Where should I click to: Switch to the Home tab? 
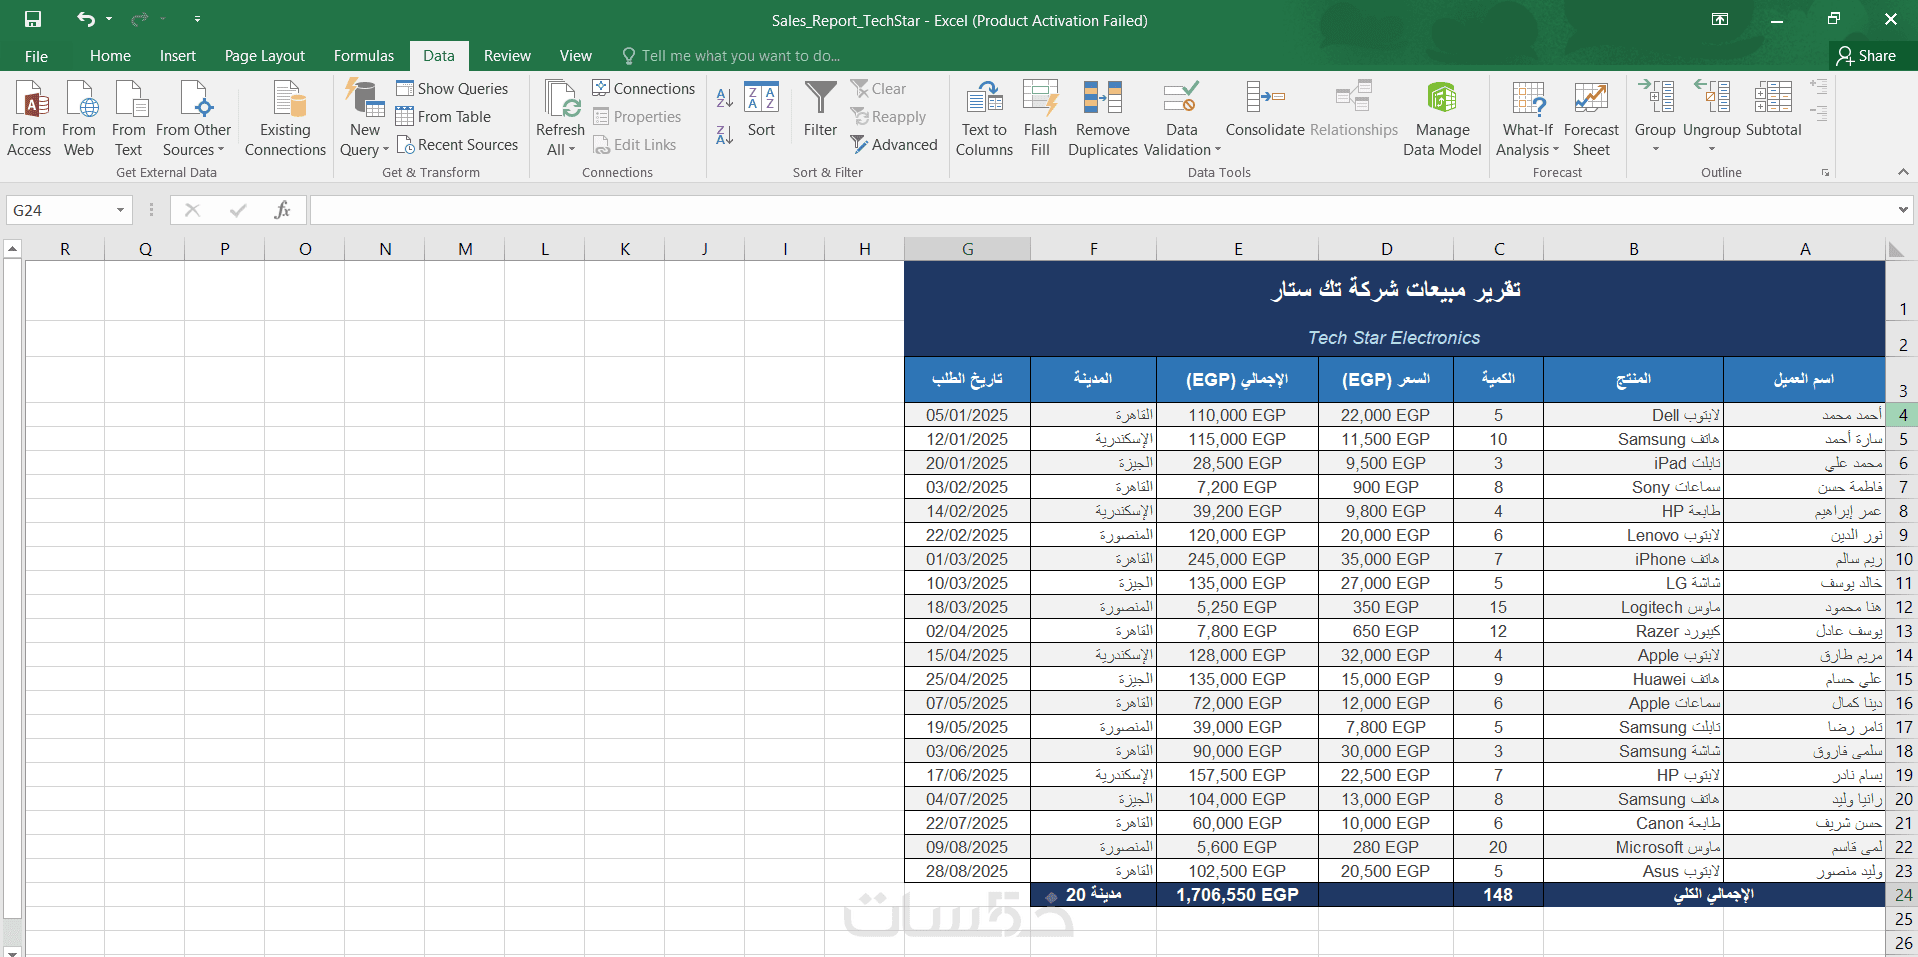(110, 56)
